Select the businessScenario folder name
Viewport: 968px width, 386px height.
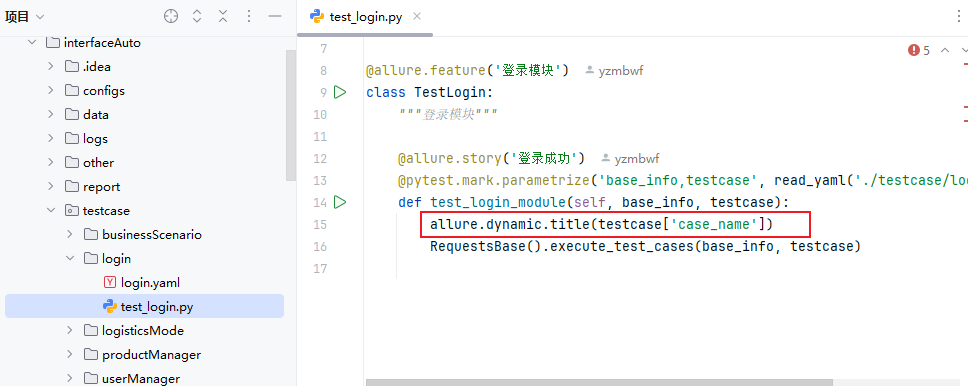[152, 235]
